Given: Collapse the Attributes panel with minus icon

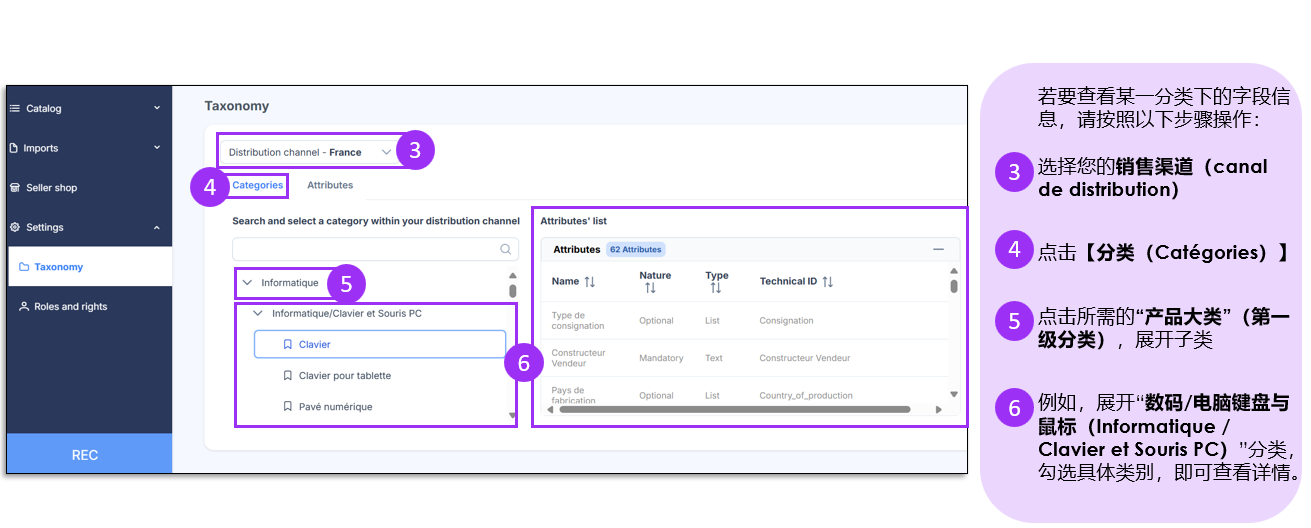Looking at the screenshot, I should (938, 249).
